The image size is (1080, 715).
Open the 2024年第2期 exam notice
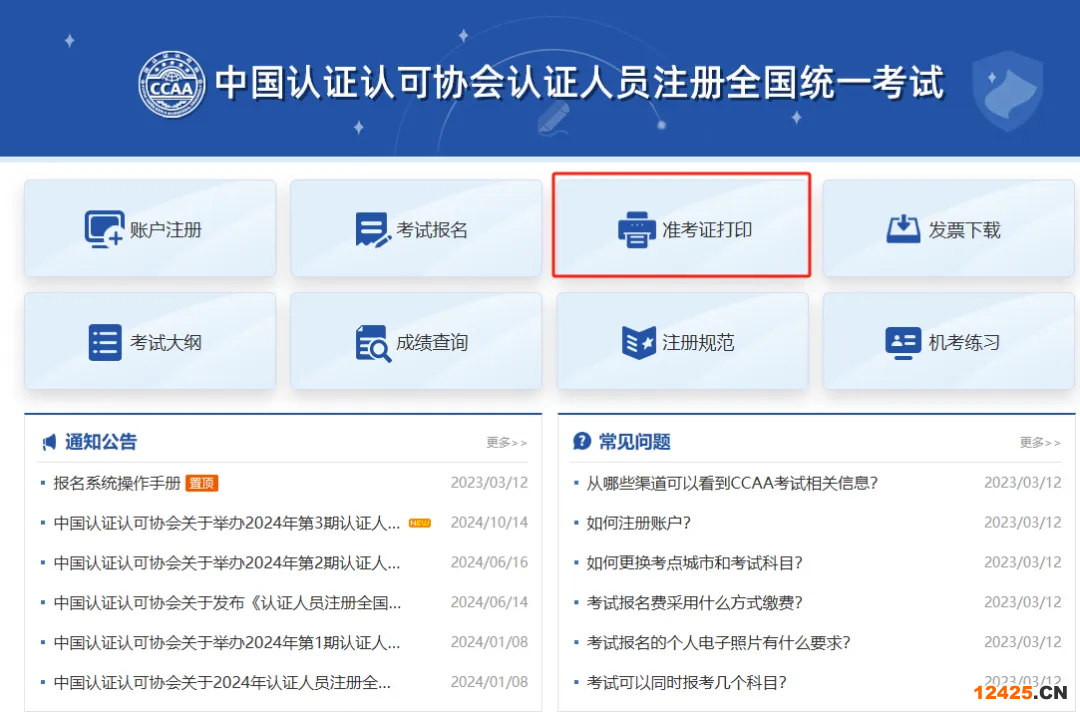pos(227,563)
